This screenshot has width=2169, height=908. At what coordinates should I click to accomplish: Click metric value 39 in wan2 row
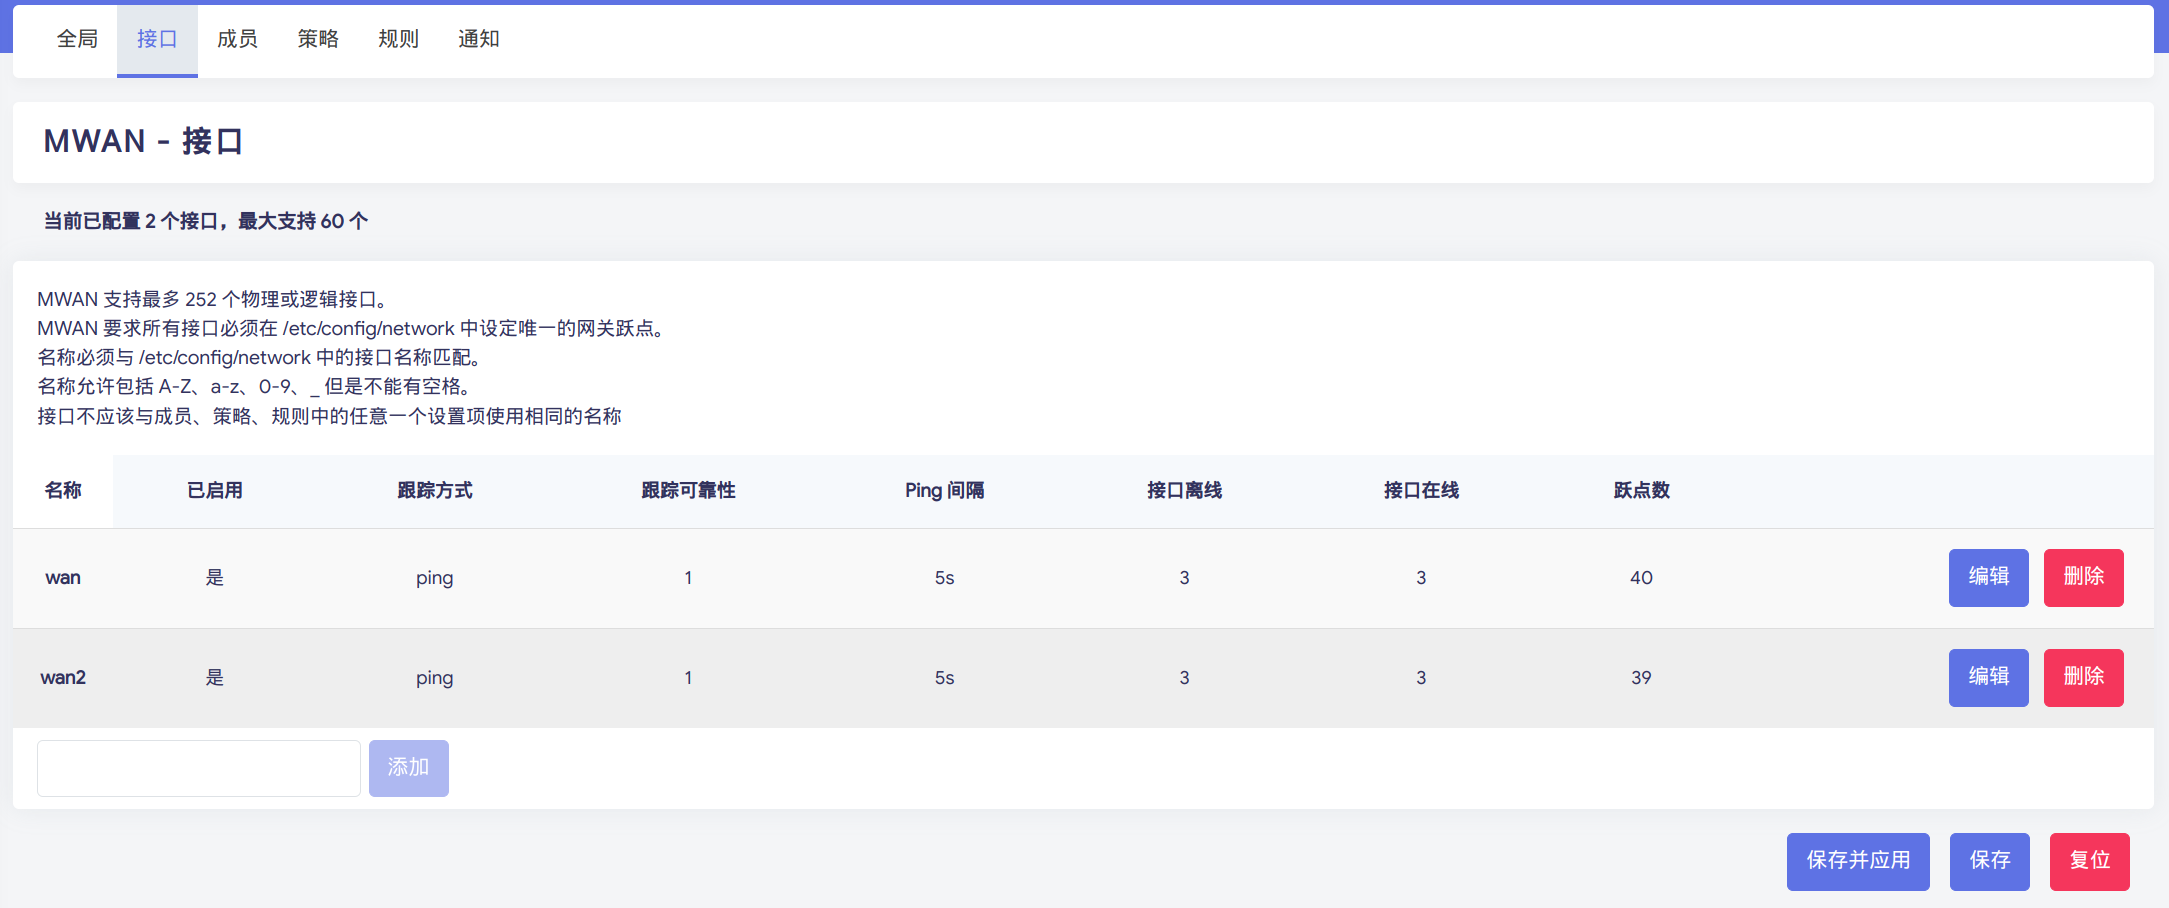tap(1641, 678)
